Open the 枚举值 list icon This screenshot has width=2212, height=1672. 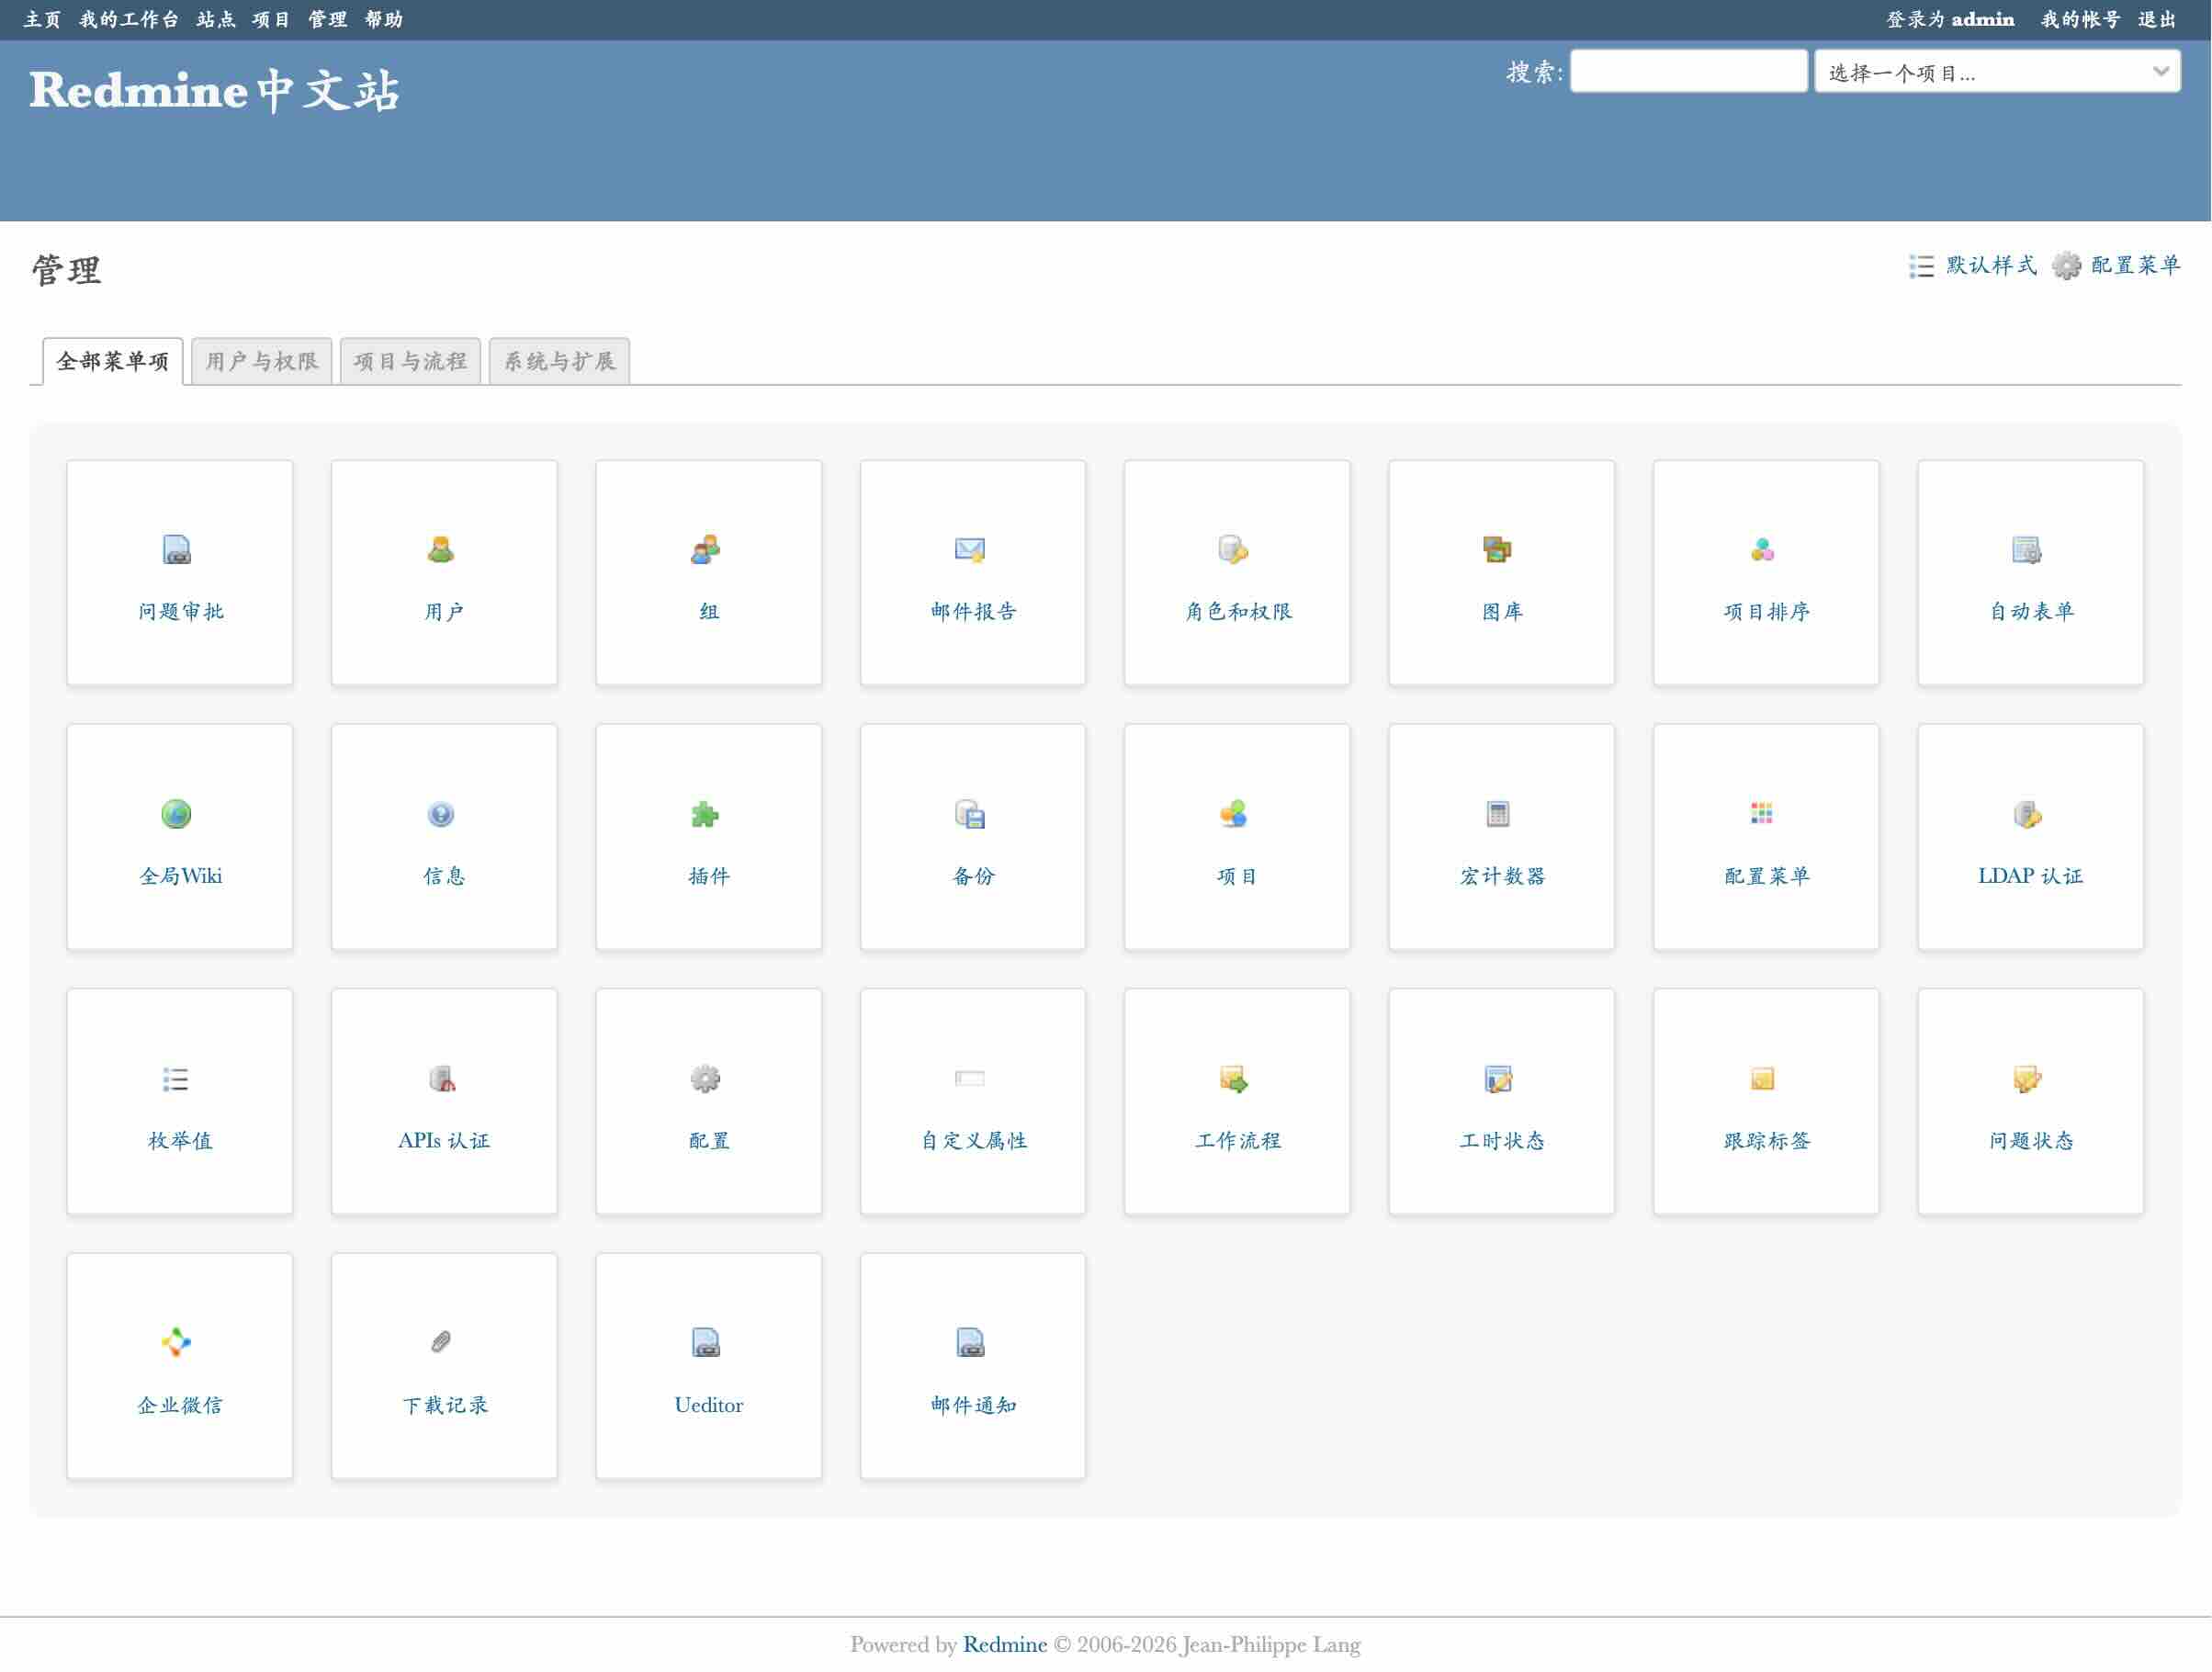pyautogui.click(x=177, y=1079)
